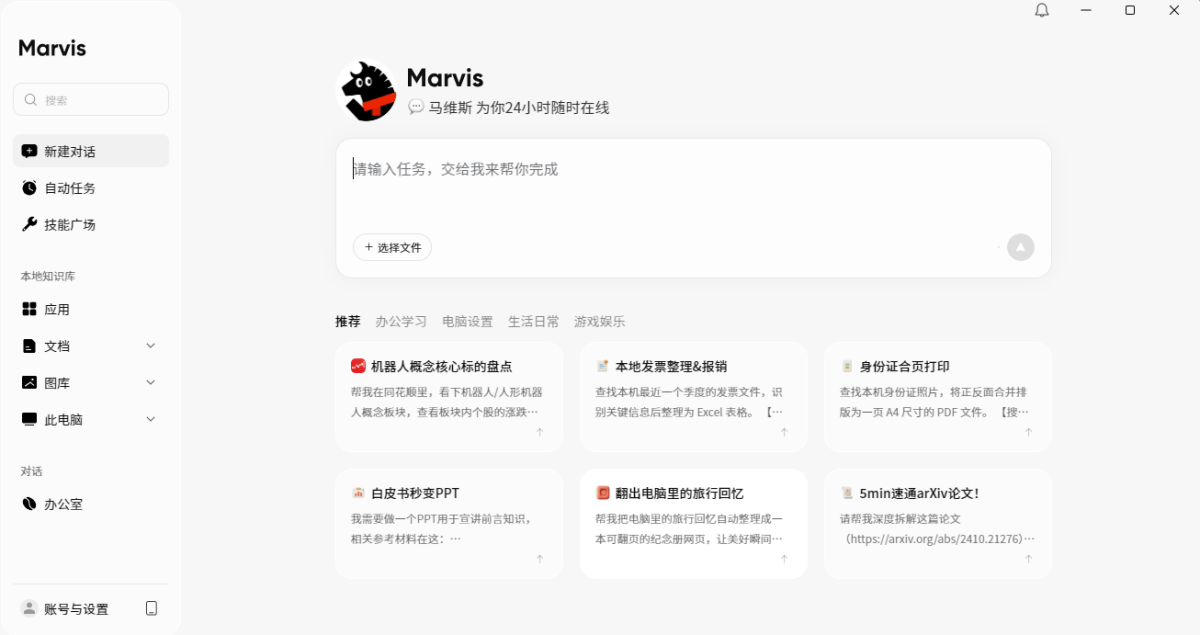Switch to the 电脑设置 tab
Image resolution: width=1200 pixels, height=635 pixels.
tap(467, 321)
